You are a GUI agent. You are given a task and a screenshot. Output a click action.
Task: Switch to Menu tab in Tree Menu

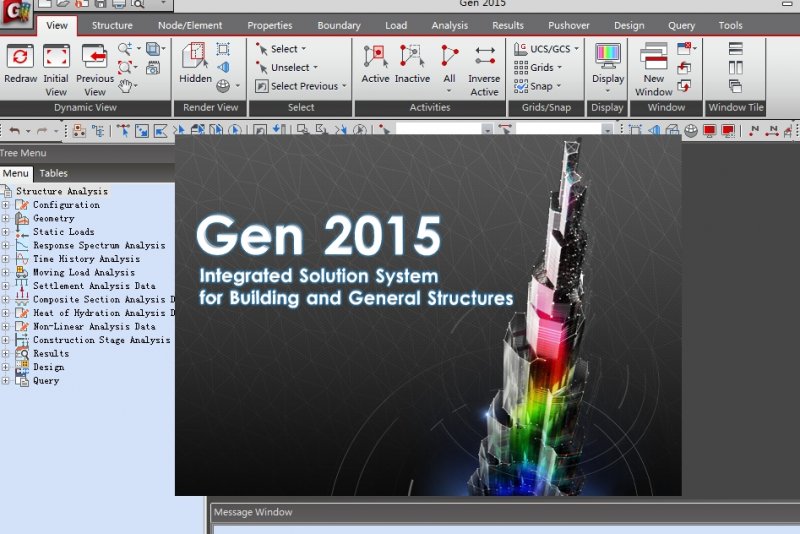pyautogui.click(x=16, y=173)
